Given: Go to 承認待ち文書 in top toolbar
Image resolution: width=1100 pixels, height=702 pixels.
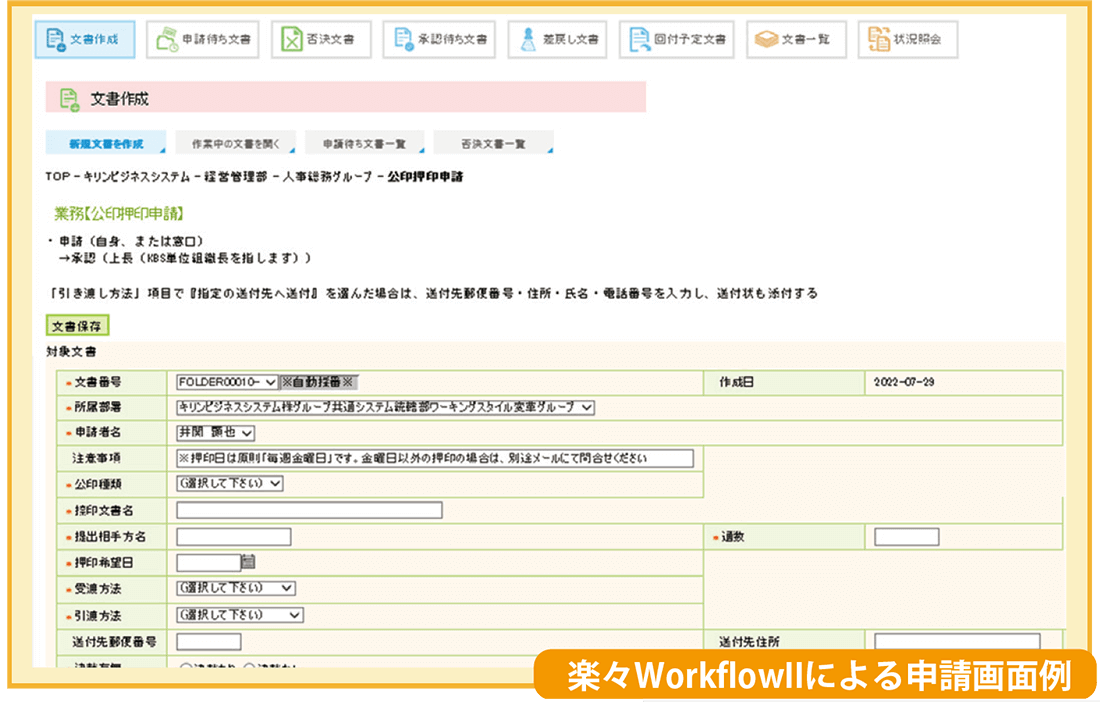Looking at the screenshot, I should click(x=439, y=39).
